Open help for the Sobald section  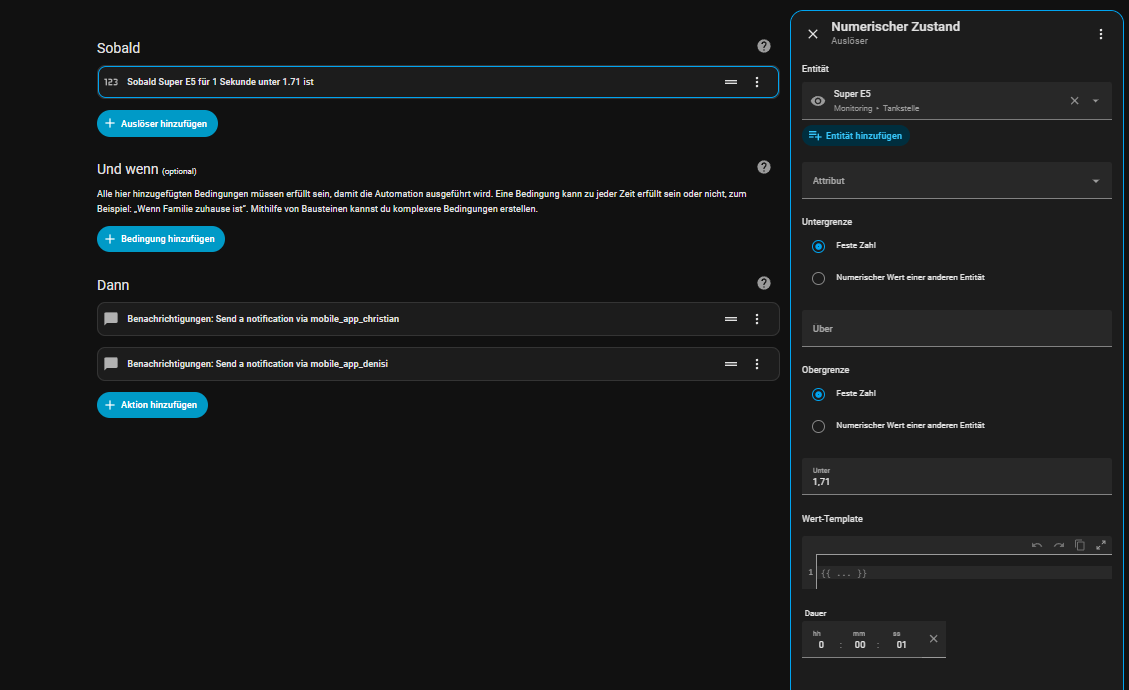point(764,46)
